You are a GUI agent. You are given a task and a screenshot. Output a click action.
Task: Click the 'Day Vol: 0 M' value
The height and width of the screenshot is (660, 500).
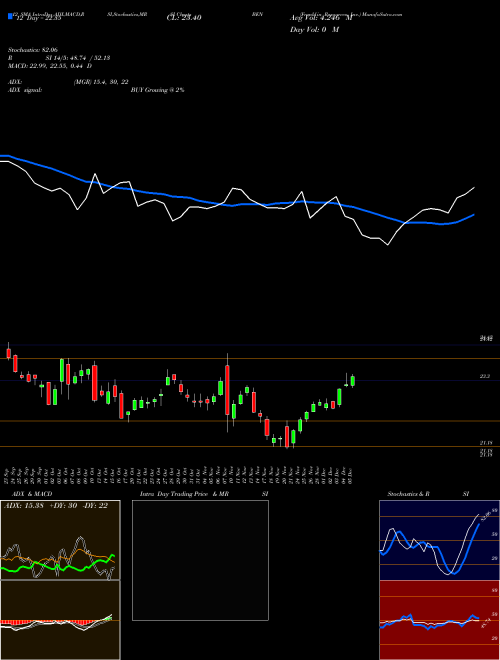point(314,30)
